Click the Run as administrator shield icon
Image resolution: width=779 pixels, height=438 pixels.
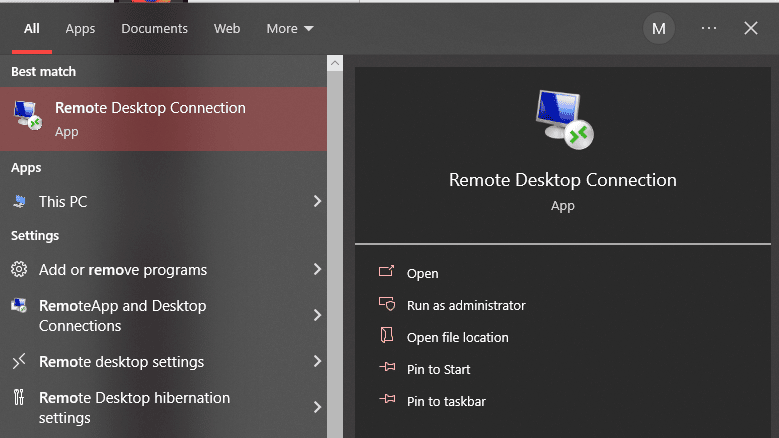(x=387, y=305)
